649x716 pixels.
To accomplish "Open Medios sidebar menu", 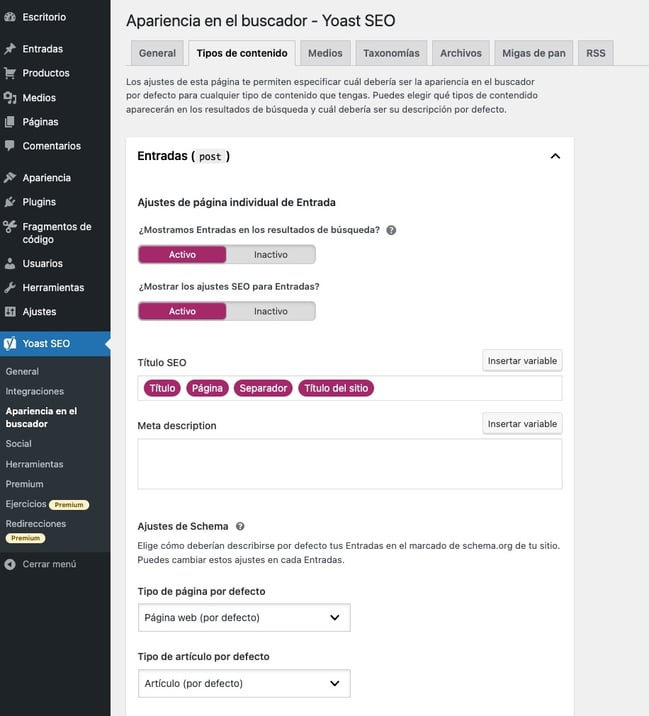I will tap(39, 97).
